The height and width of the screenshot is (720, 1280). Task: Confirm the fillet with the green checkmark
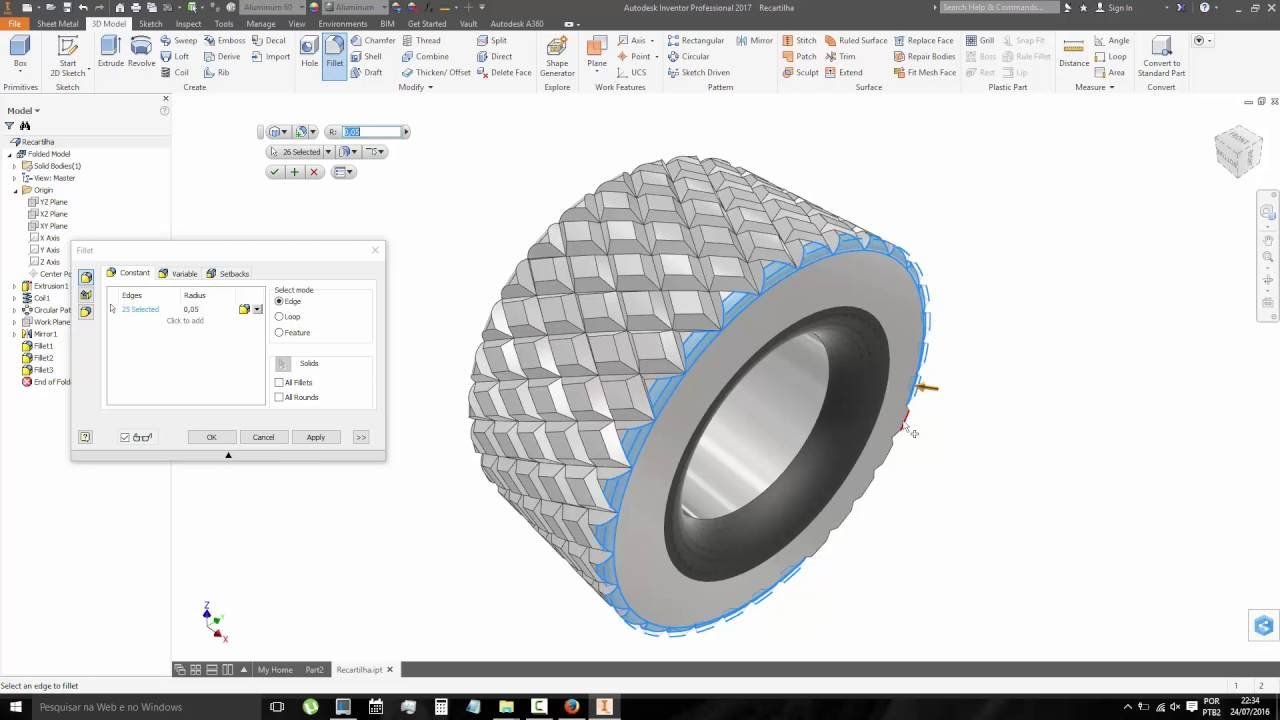(x=274, y=172)
